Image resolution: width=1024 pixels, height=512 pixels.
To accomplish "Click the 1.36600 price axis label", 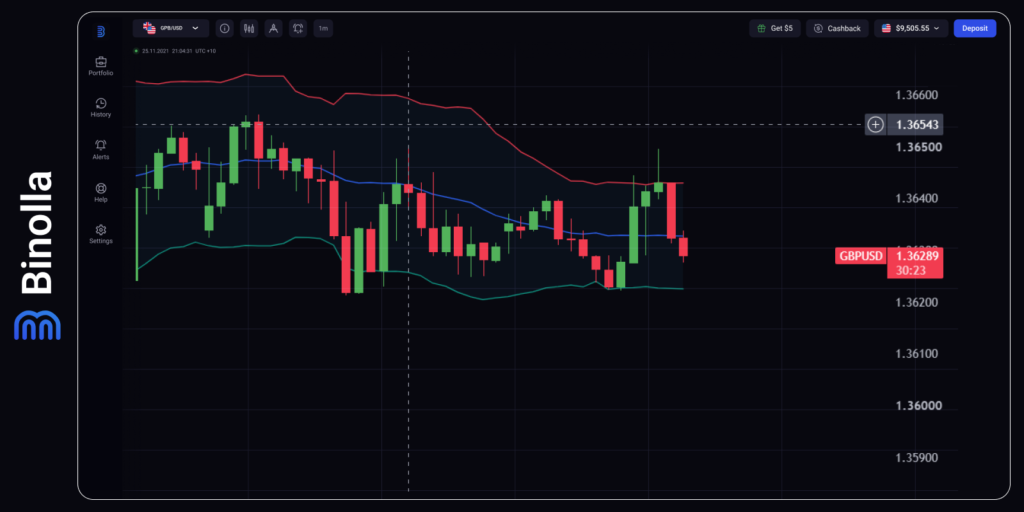I will [x=917, y=95].
